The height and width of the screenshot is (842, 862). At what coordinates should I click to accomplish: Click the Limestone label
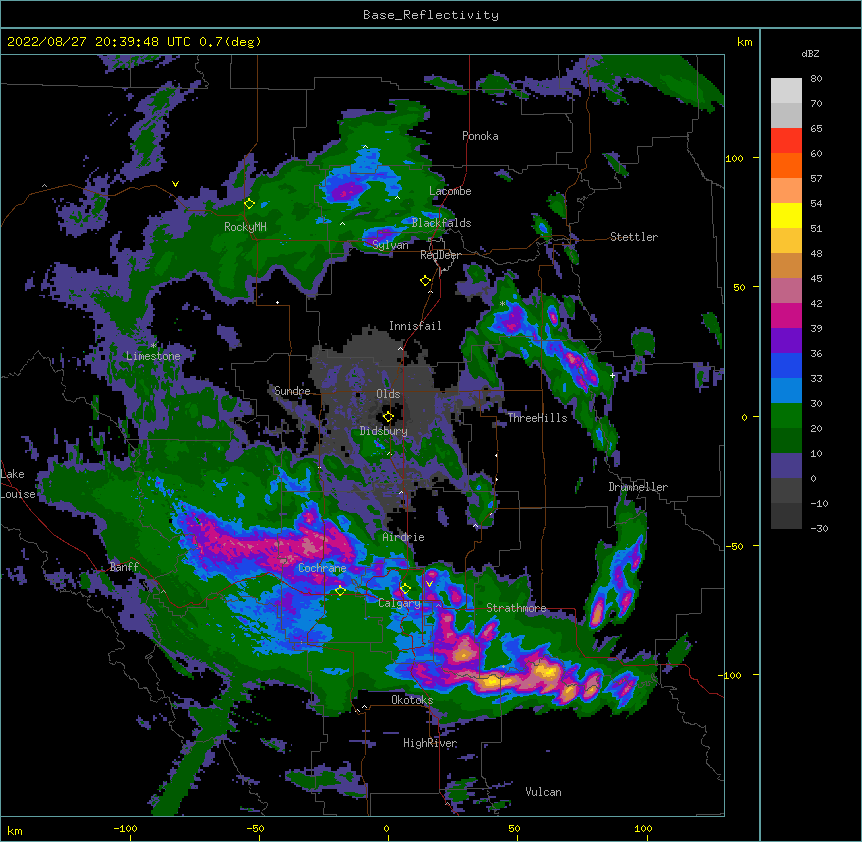pyautogui.click(x=153, y=356)
